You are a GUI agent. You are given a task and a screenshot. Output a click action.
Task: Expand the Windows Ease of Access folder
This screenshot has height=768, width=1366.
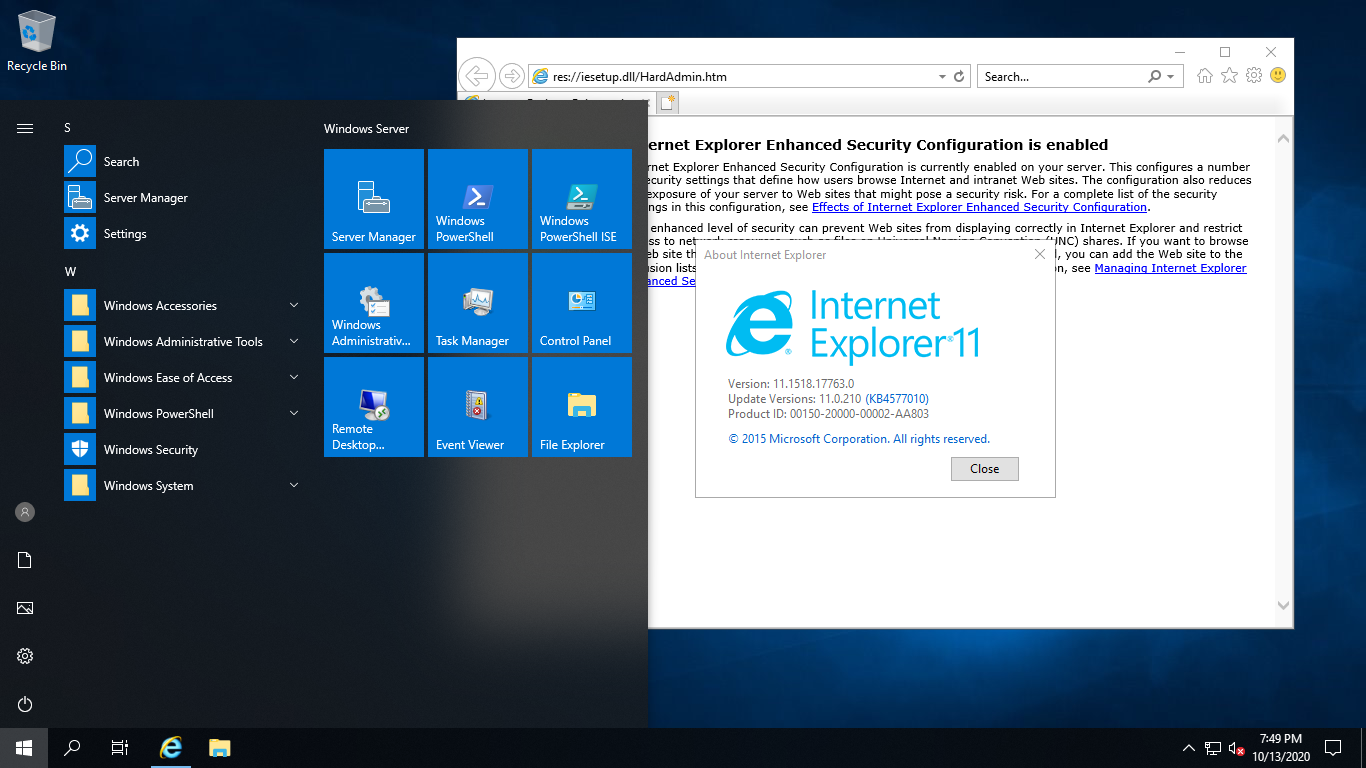click(x=184, y=378)
